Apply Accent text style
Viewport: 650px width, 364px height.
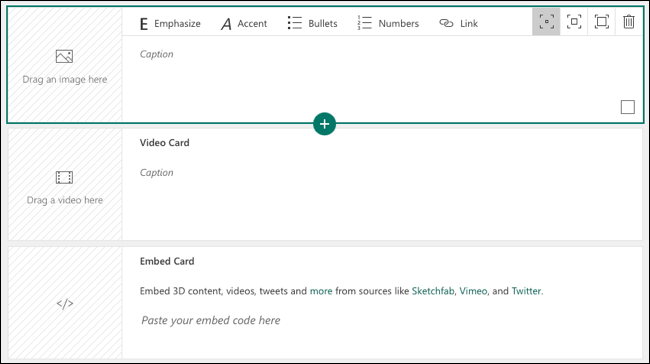[x=244, y=24]
